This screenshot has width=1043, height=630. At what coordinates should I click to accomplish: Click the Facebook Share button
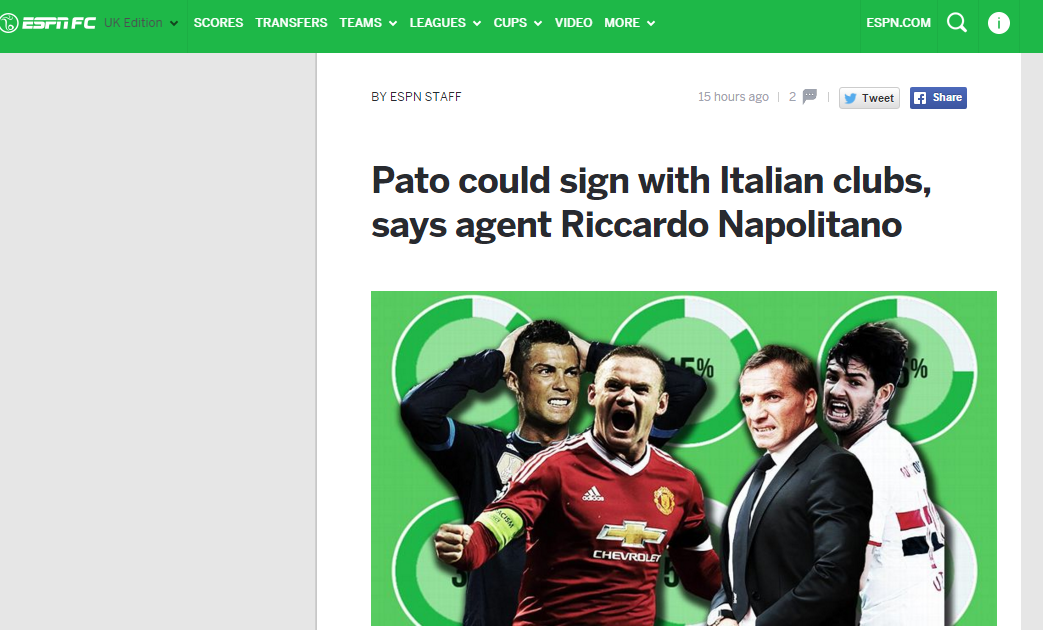[938, 98]
